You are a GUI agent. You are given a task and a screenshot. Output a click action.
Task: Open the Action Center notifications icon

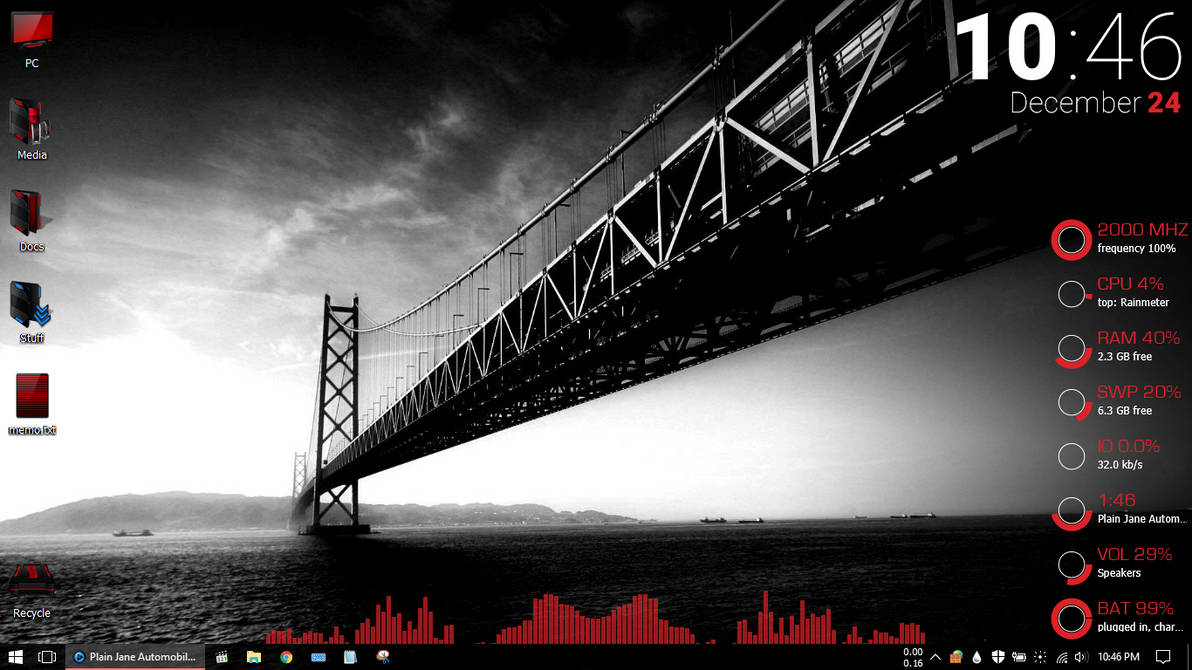(x=1162, y=657)
